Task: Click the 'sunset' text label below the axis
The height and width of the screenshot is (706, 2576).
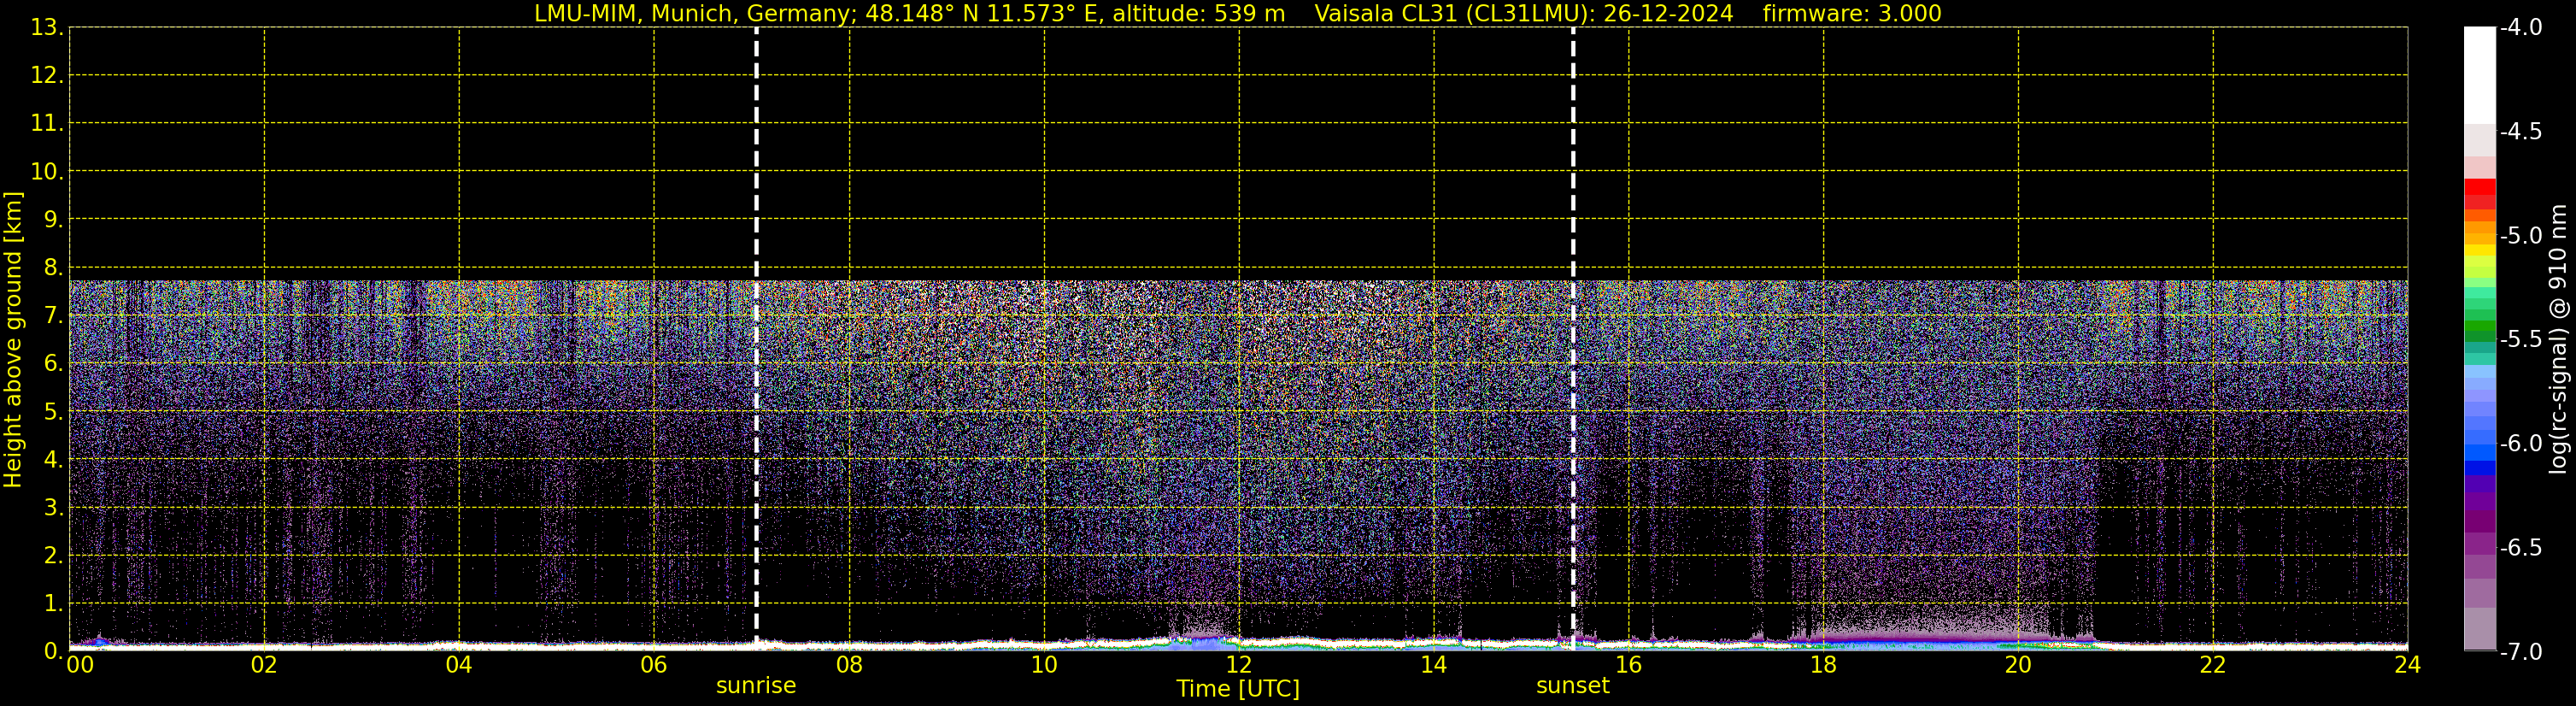Action: point(1573,686)
